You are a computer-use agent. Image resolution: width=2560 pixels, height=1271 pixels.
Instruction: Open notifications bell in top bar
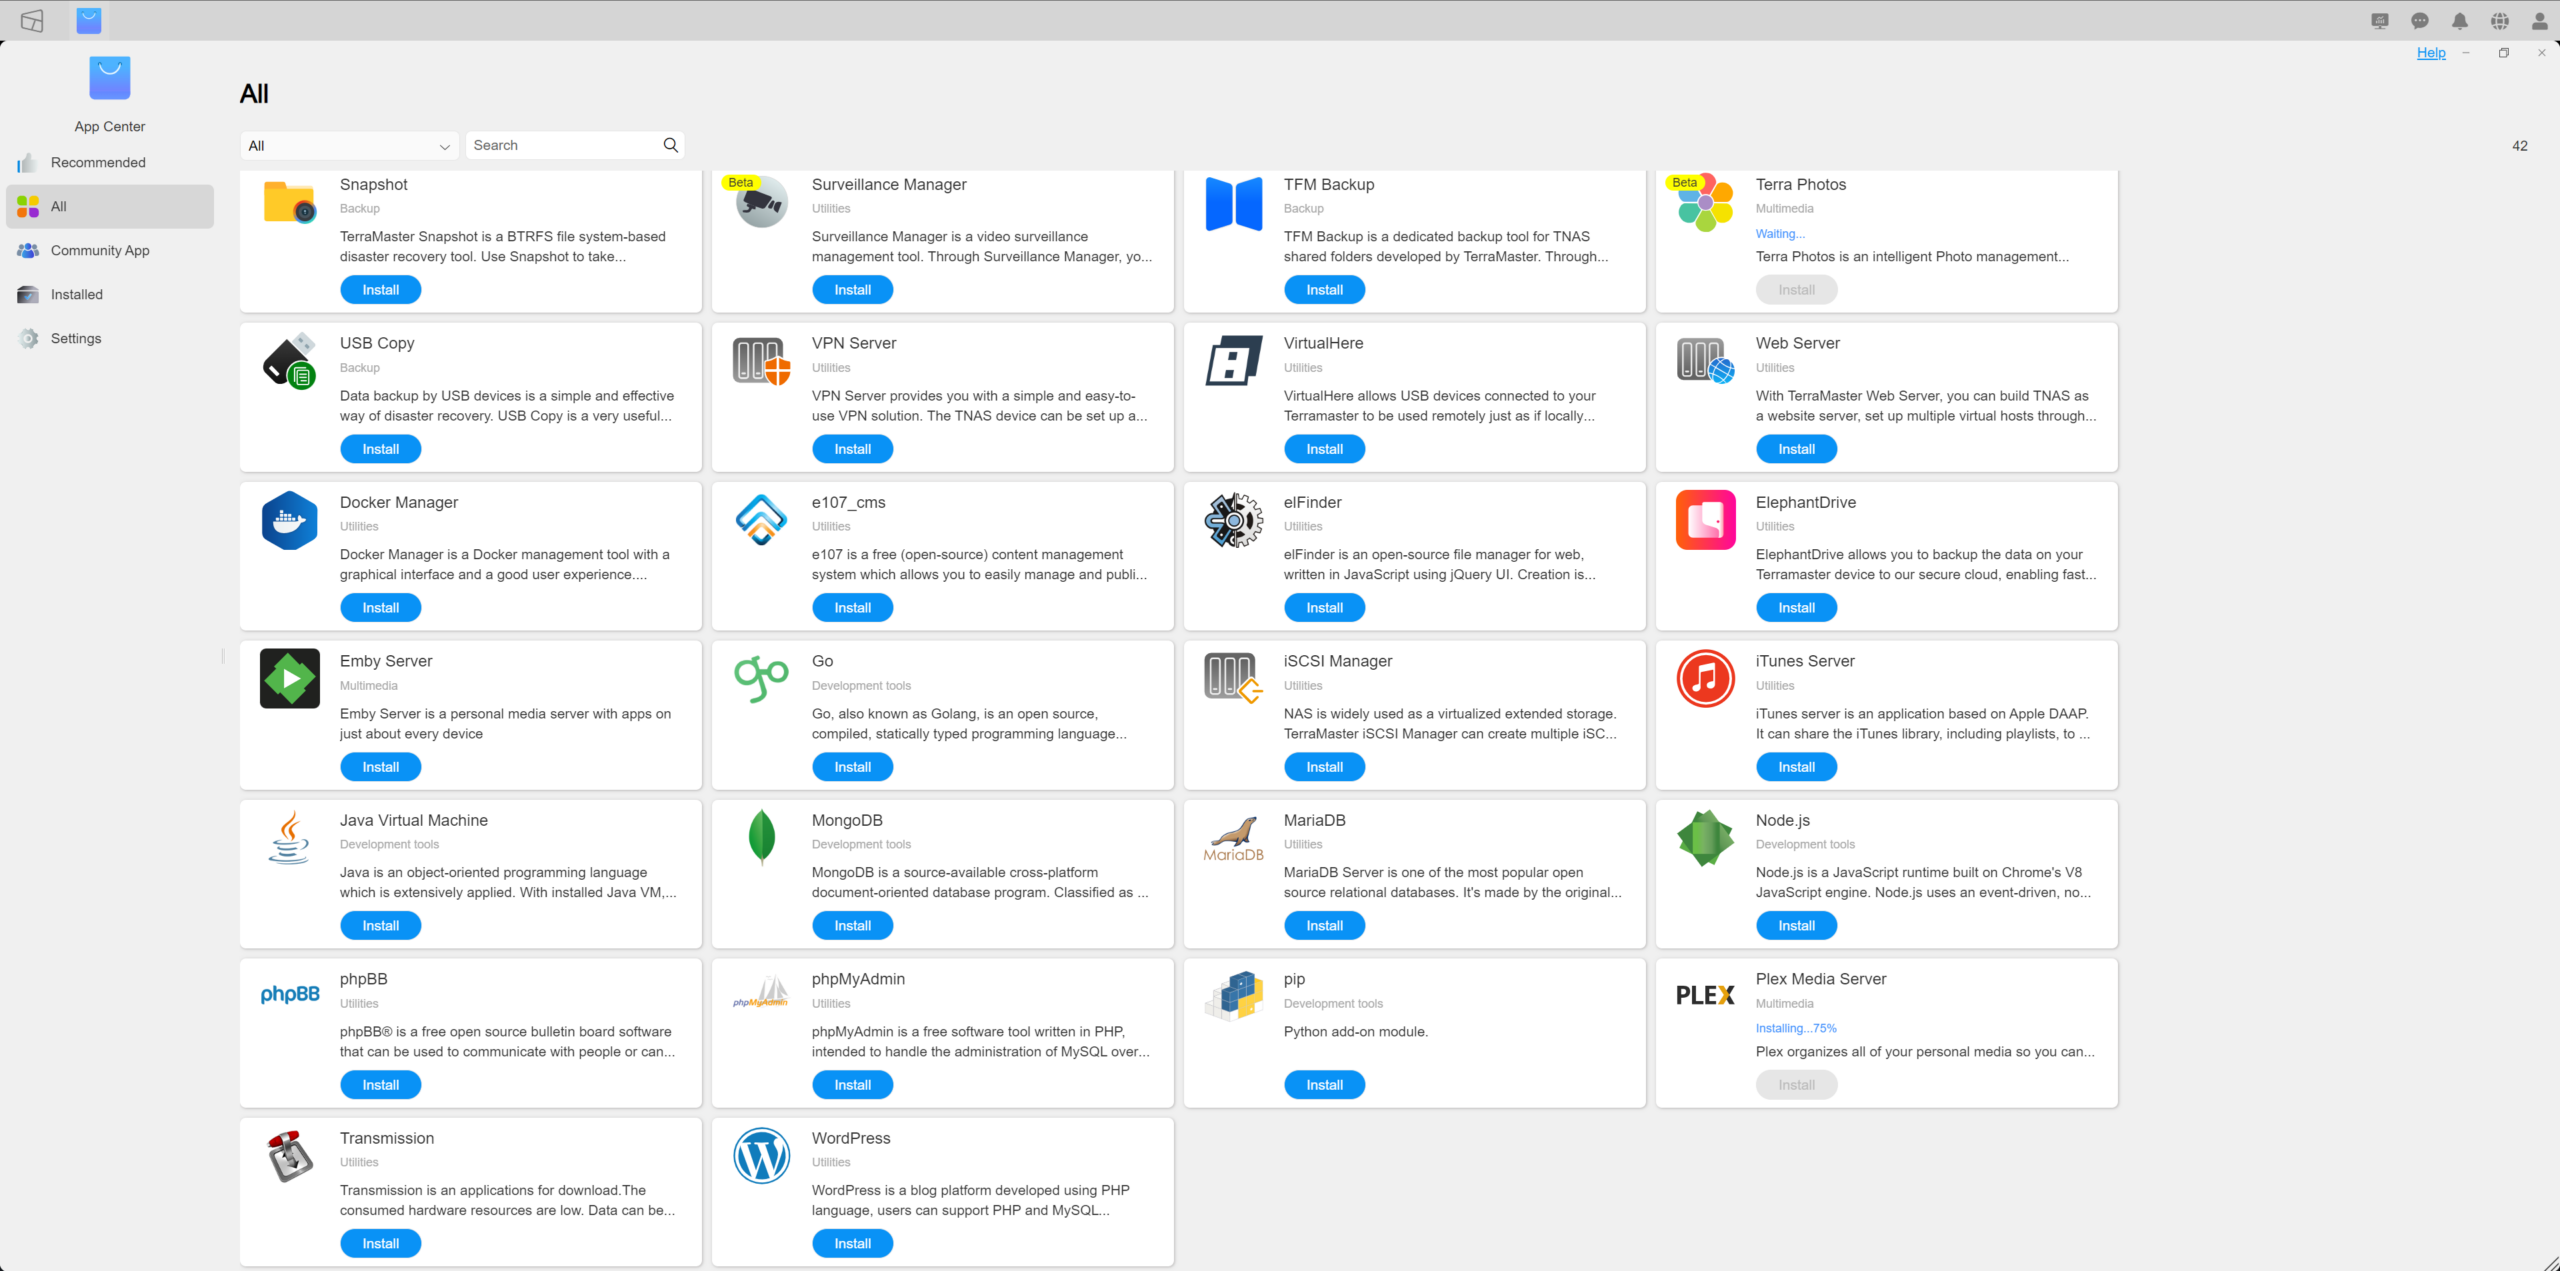(x=2460, y=21)
